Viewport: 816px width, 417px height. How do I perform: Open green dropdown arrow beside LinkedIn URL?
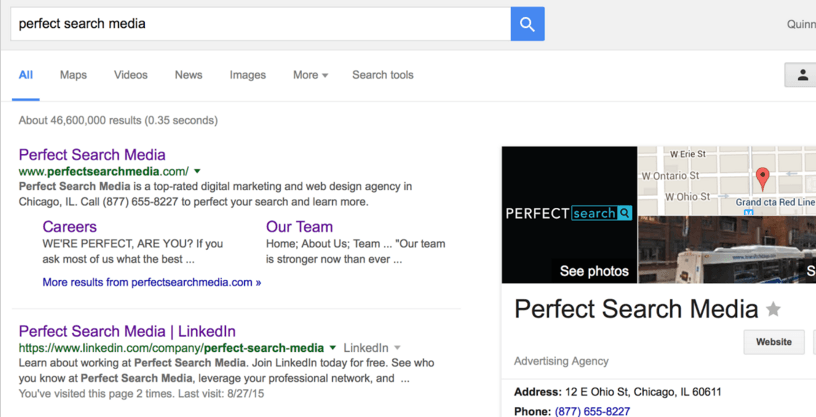[333, 348]
